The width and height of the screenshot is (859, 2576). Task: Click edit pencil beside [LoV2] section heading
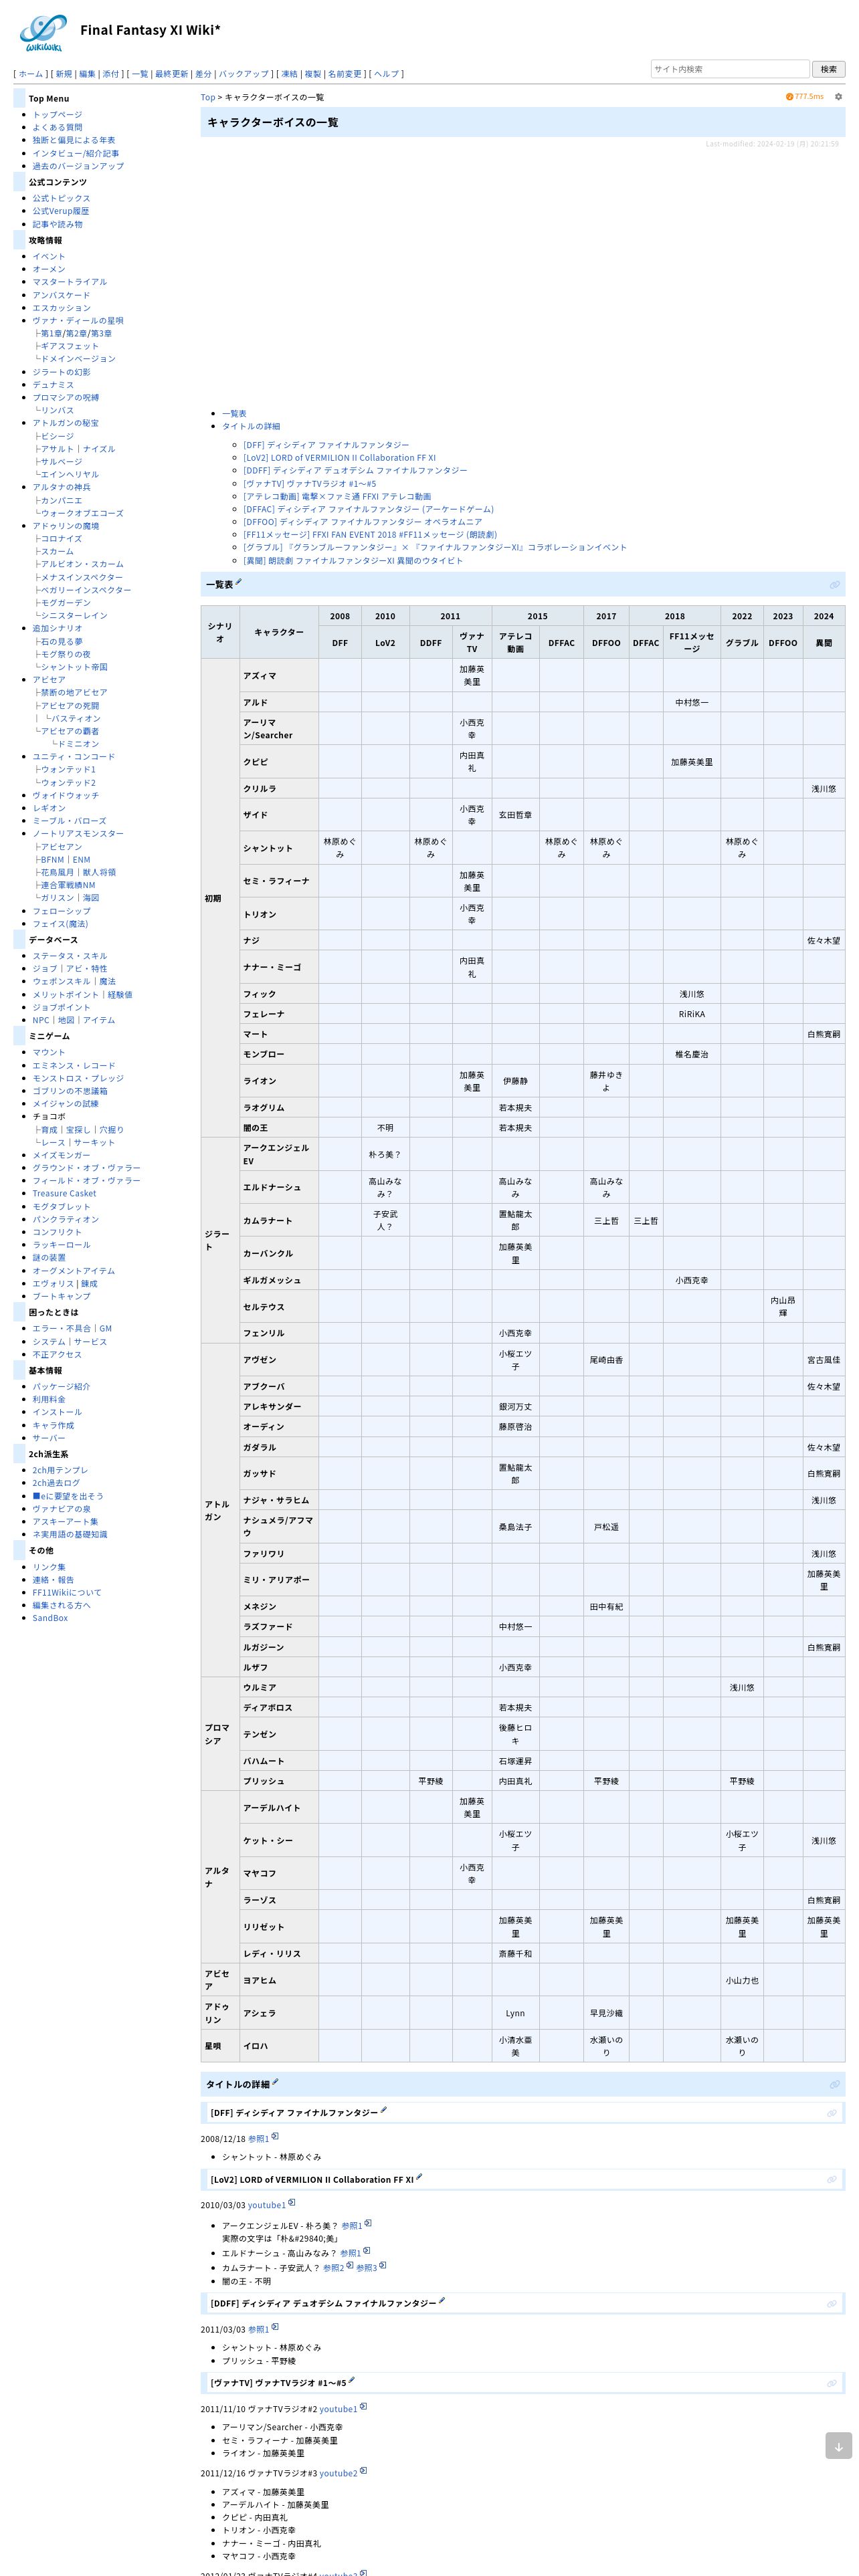pyautogui.click(x=419, y=2176)
